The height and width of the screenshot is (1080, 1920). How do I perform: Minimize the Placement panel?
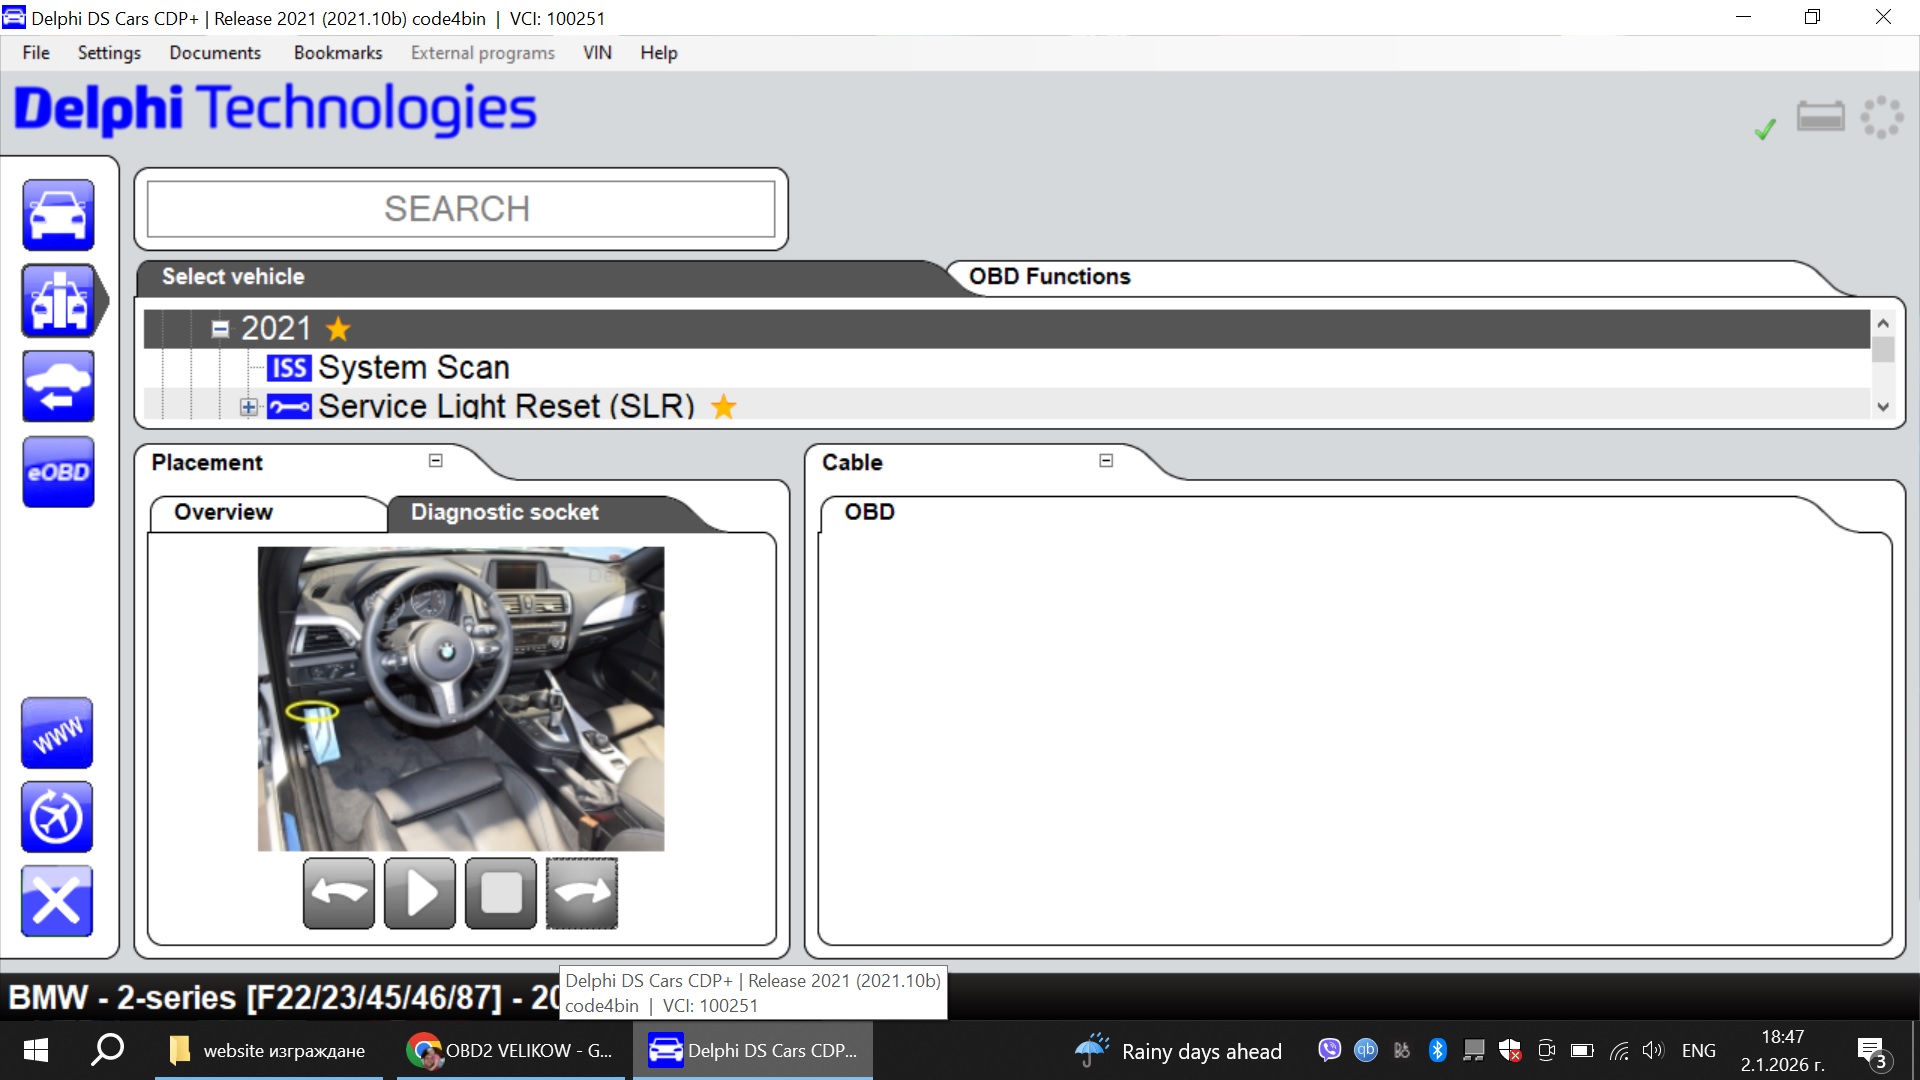click(436, 461)
